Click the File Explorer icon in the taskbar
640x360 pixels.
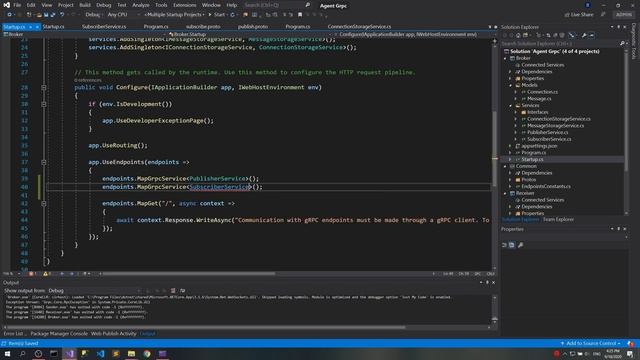pyautogui.click(x=131, y=354)
